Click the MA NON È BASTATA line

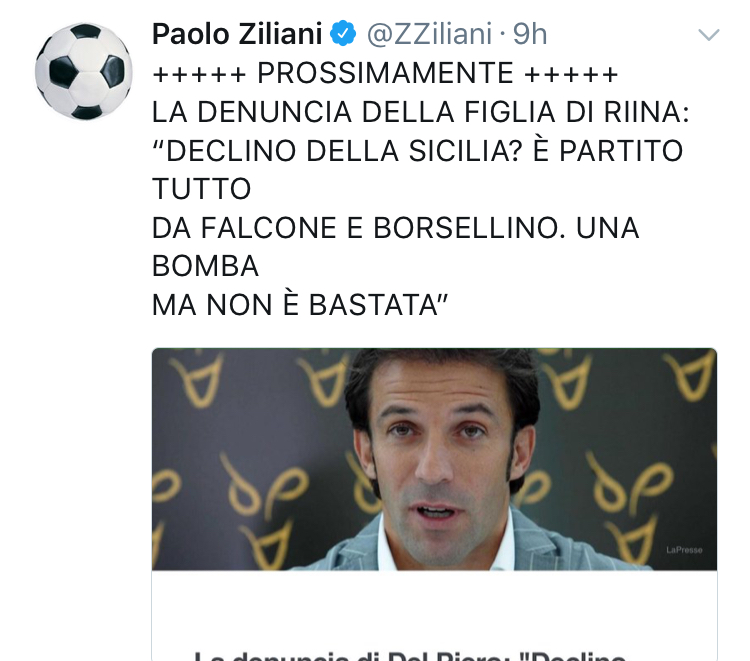(300, 305)
